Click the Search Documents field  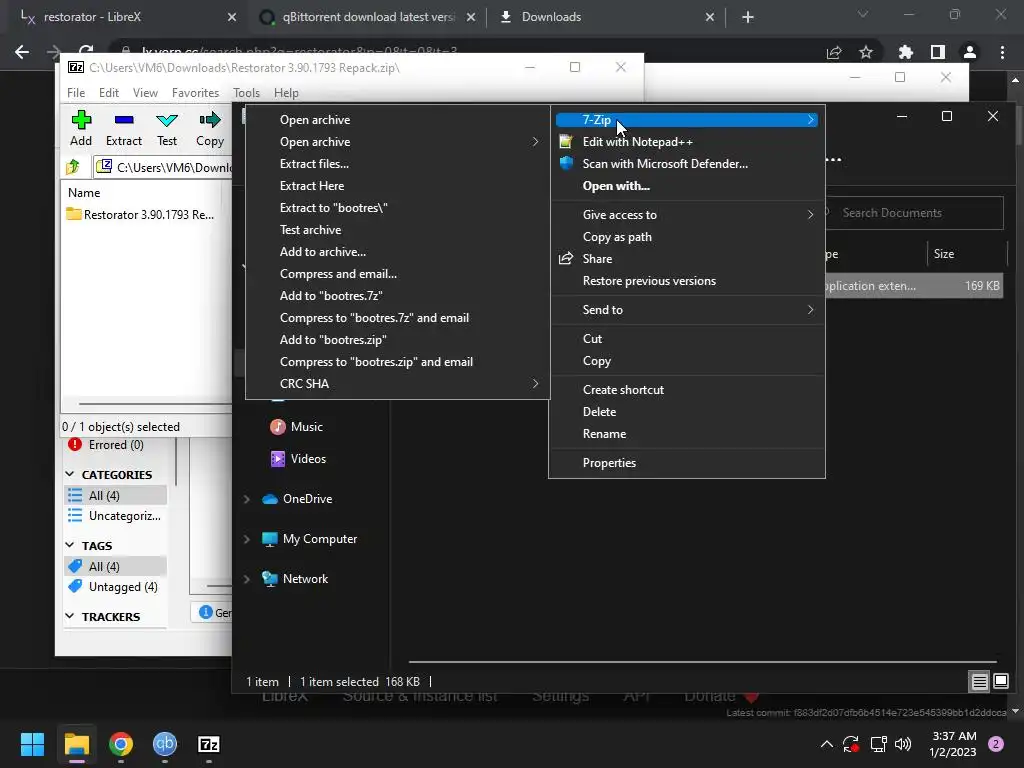point(914,213)
